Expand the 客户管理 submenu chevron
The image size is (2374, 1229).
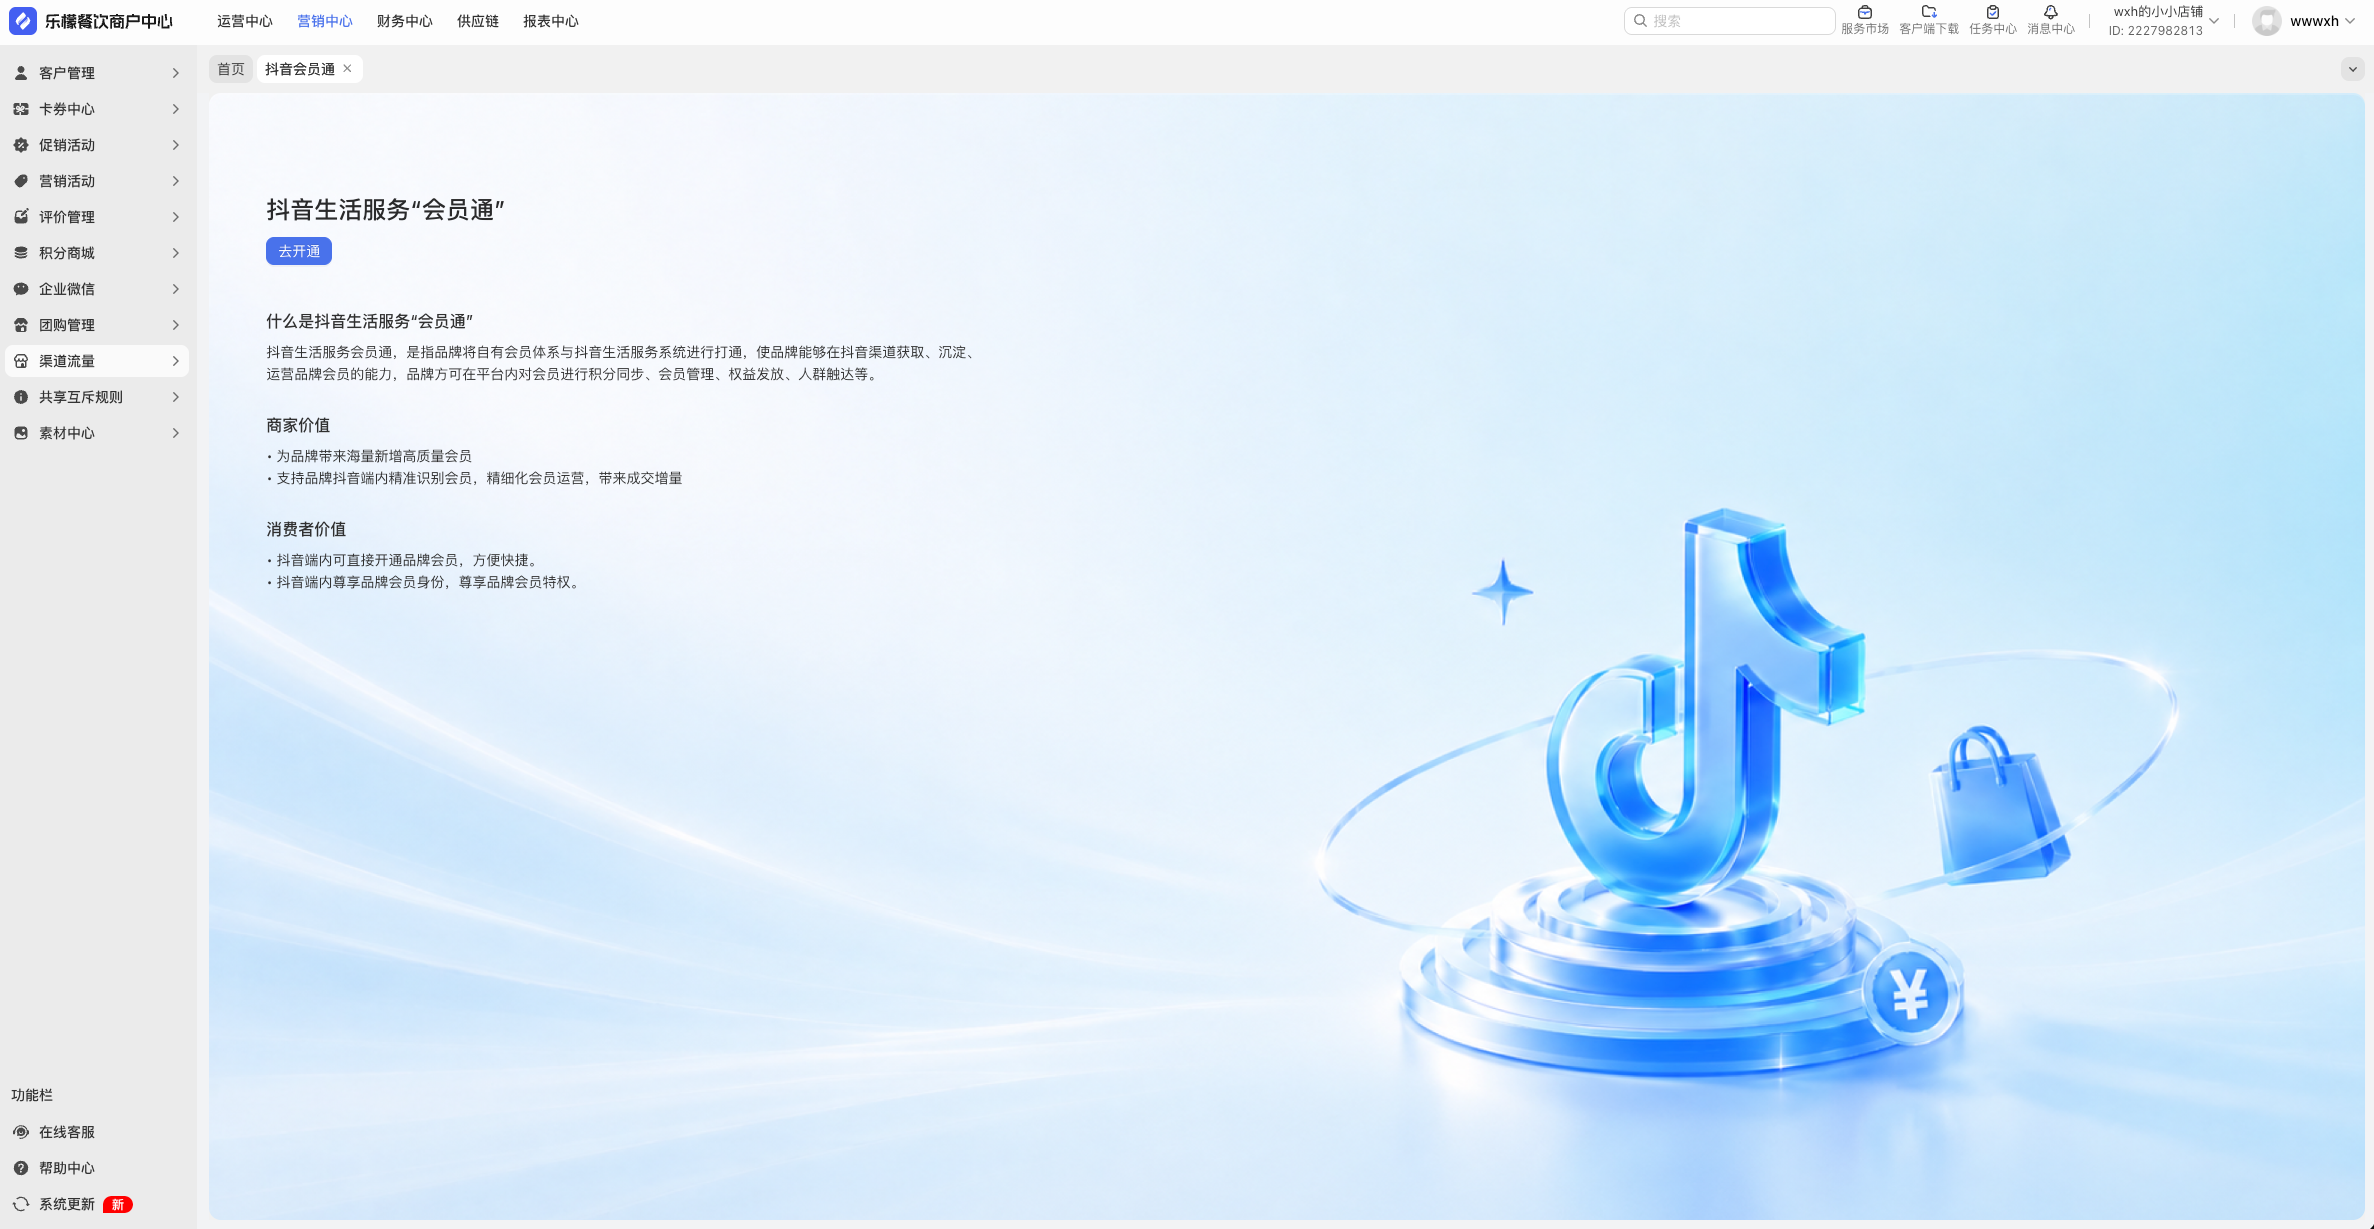pos(176,73)
